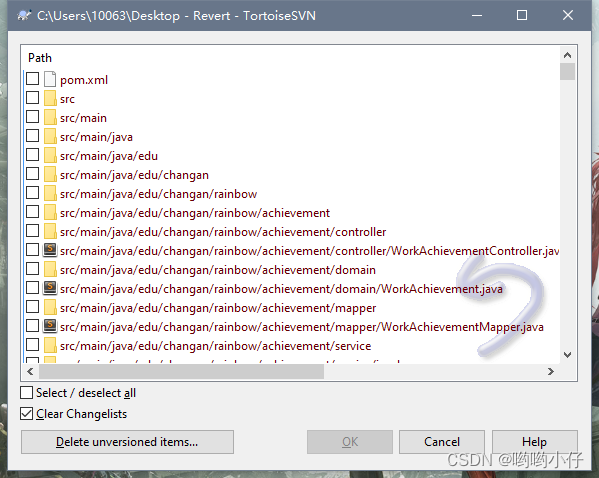Minimize the TortoiseSVN Revert window

pos(477,16)
